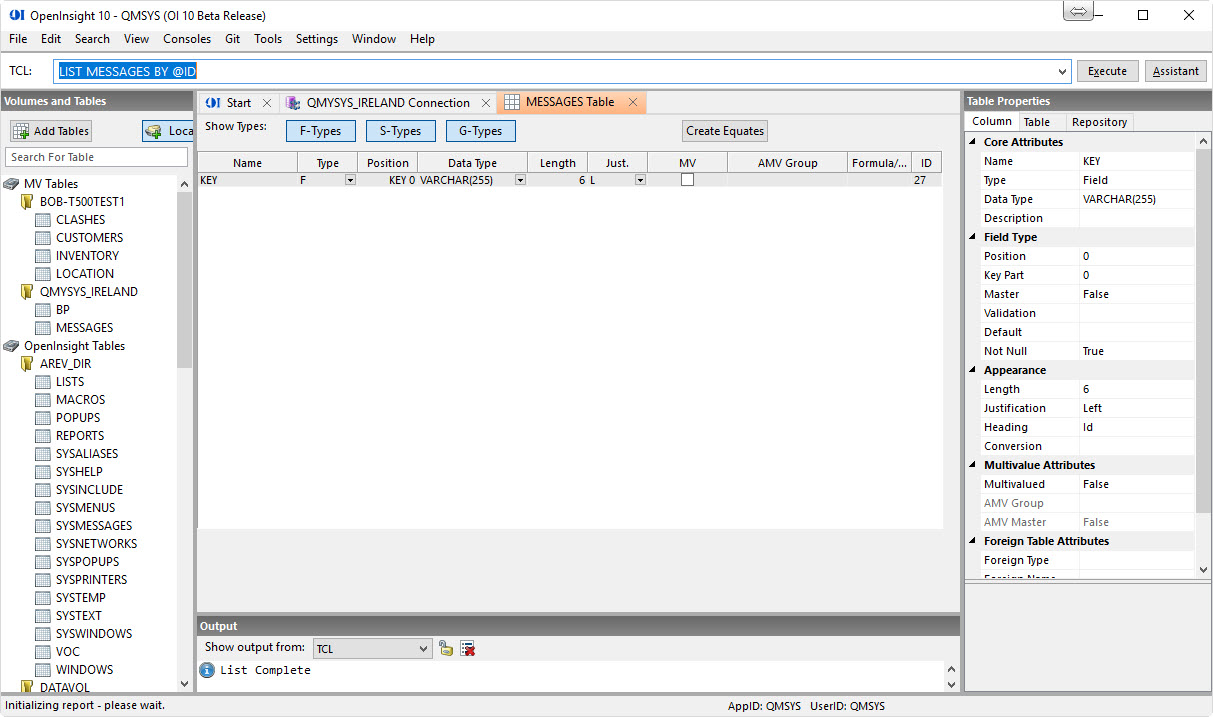Click the SYSMESSAGES table icon
The width and height of the screenshot is (1213, 717).
43,526
